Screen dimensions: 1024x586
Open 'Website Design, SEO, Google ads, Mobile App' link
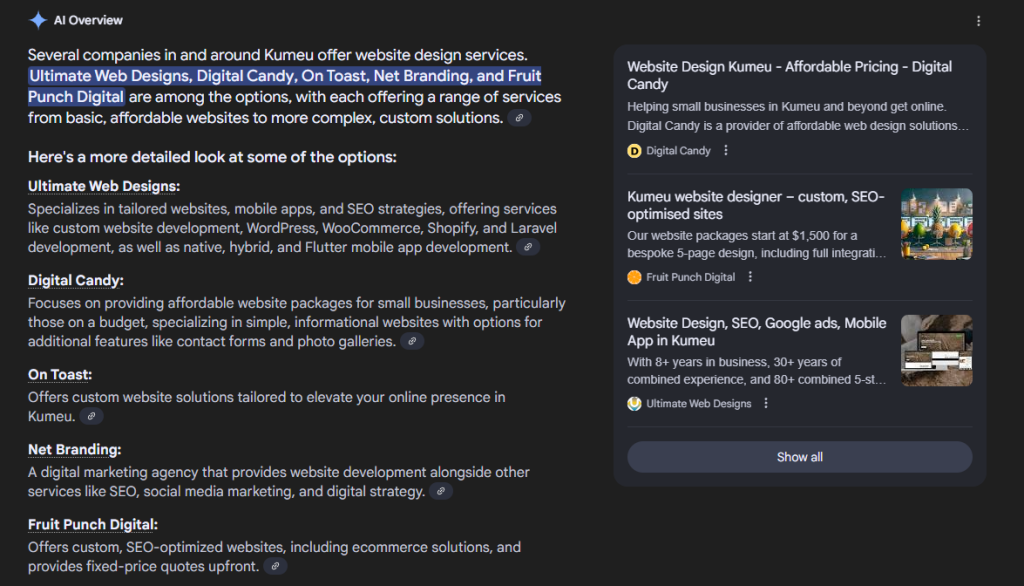pyautogui.click(x=756, y=331)
